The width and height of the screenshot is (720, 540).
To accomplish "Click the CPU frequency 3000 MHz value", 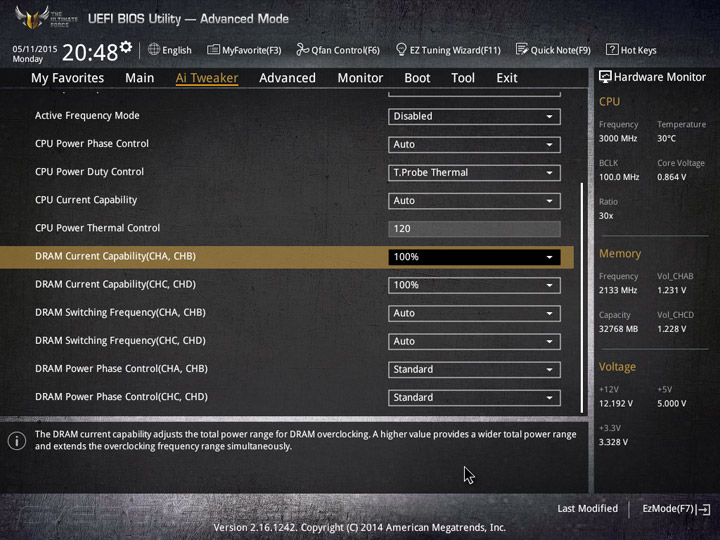I will (618, 139).
